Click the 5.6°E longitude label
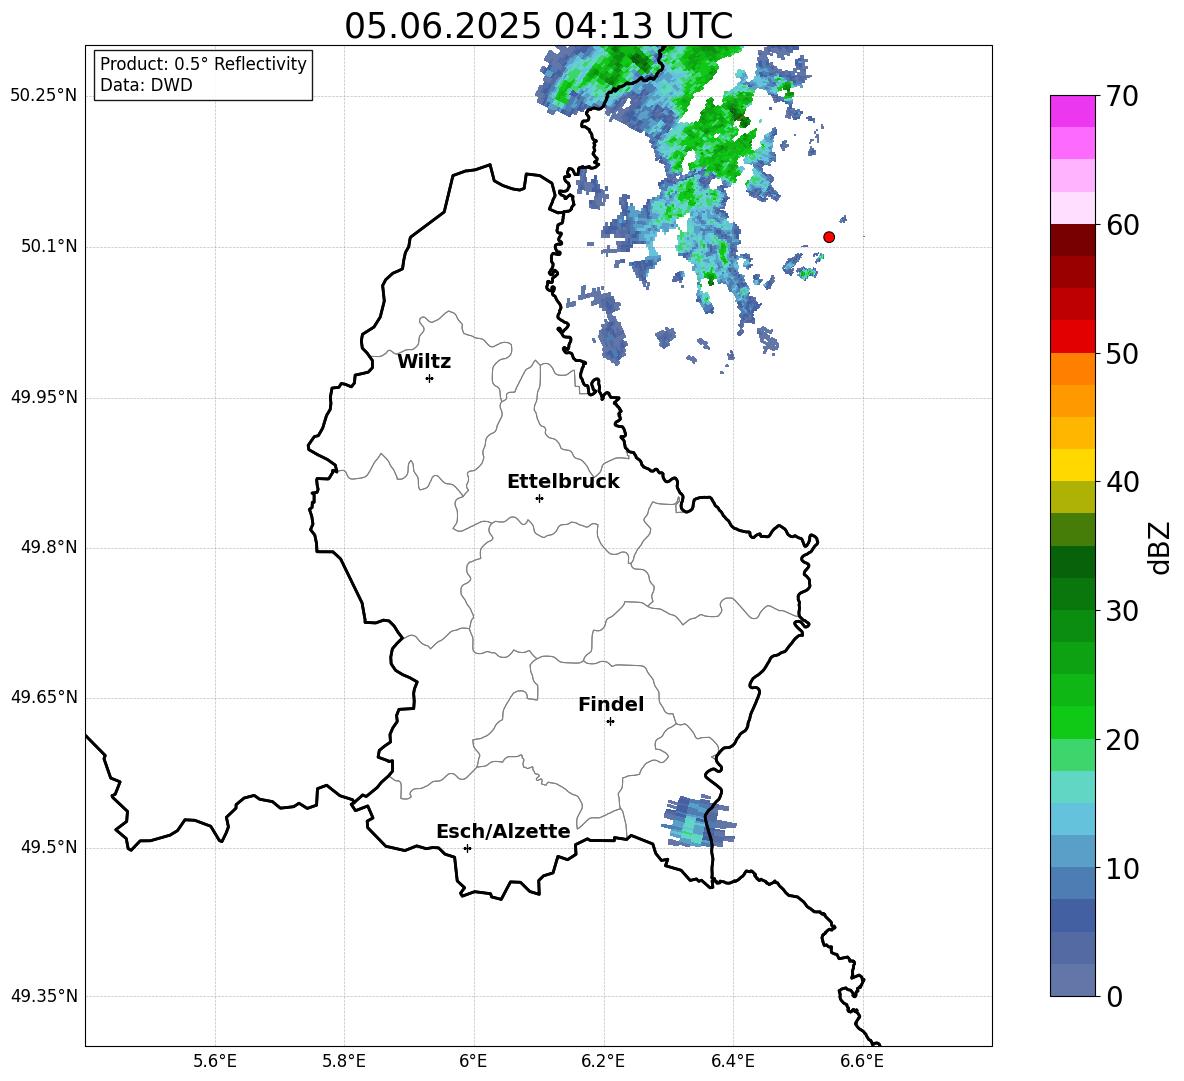 click(x=215, y=1061)
